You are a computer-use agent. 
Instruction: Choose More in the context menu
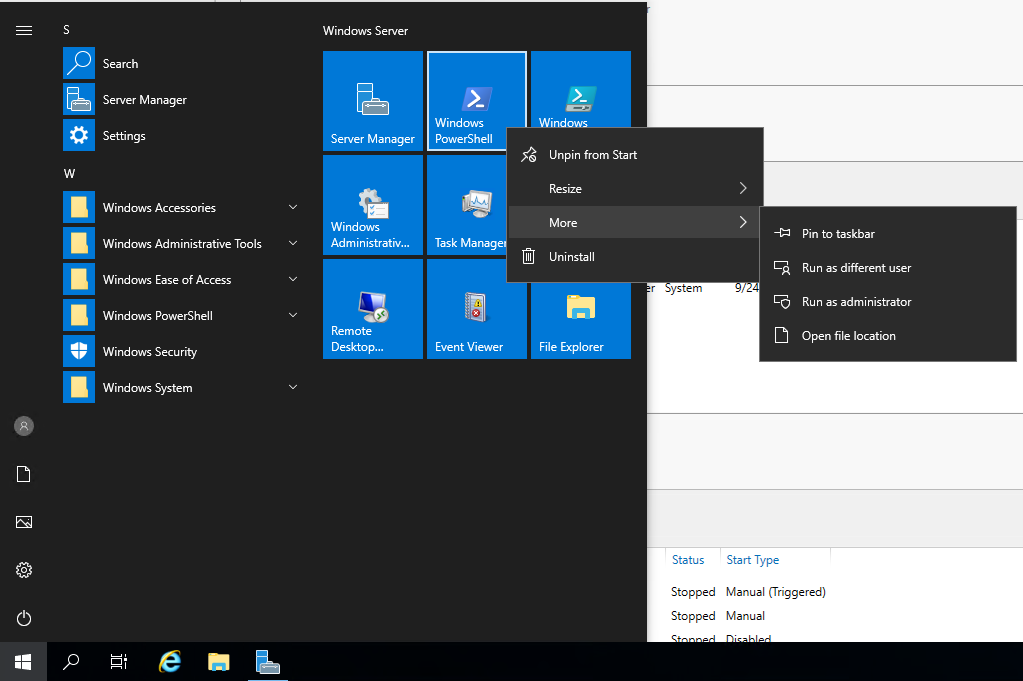[x=635, y=222]
